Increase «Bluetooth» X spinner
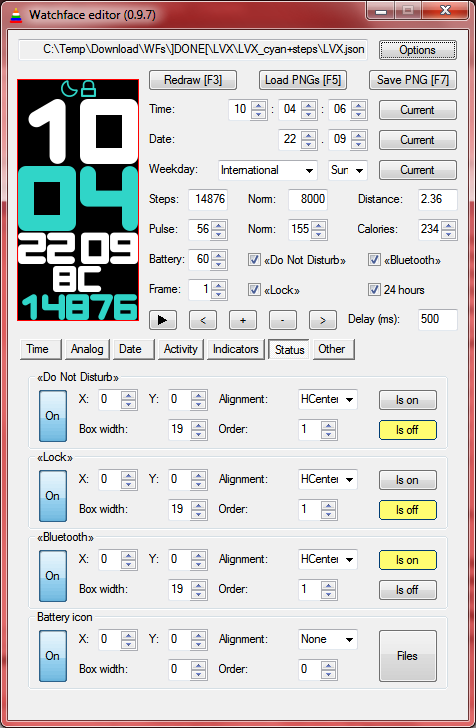 click(129, 555)
